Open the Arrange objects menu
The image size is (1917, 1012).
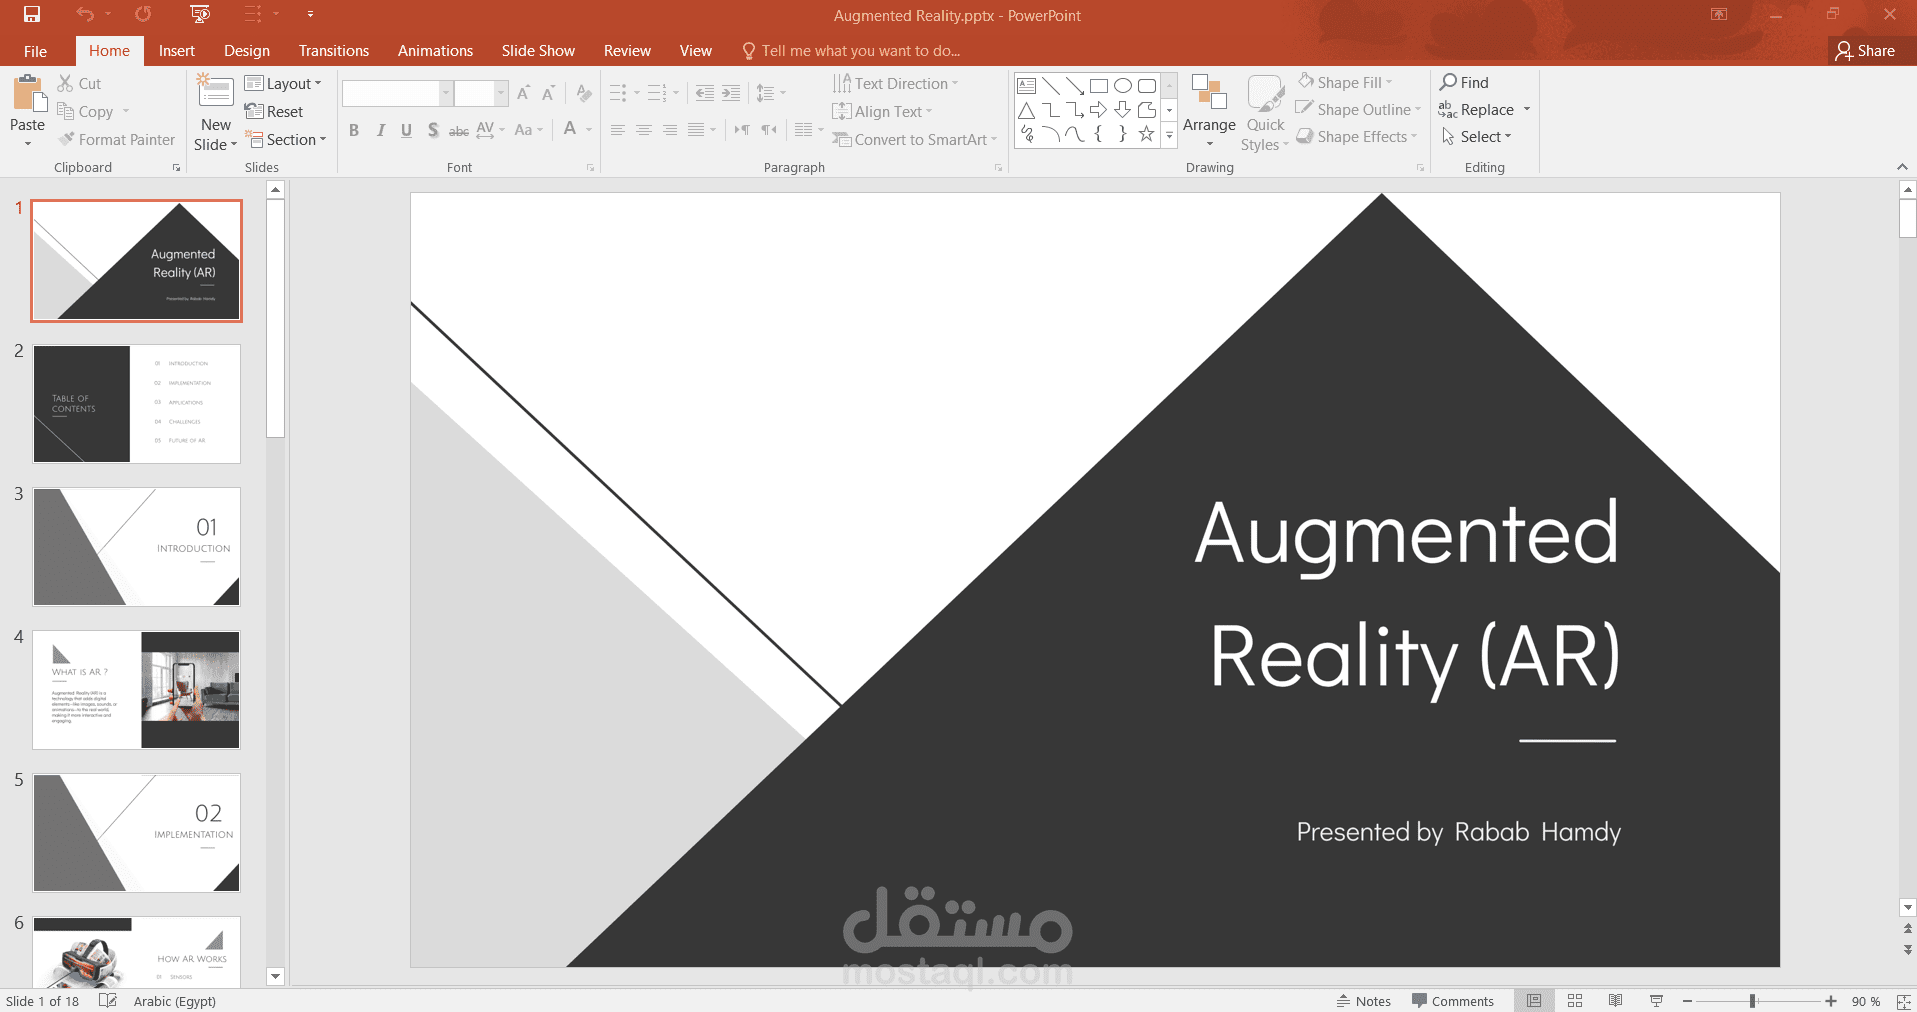(x=1209, y=111)
